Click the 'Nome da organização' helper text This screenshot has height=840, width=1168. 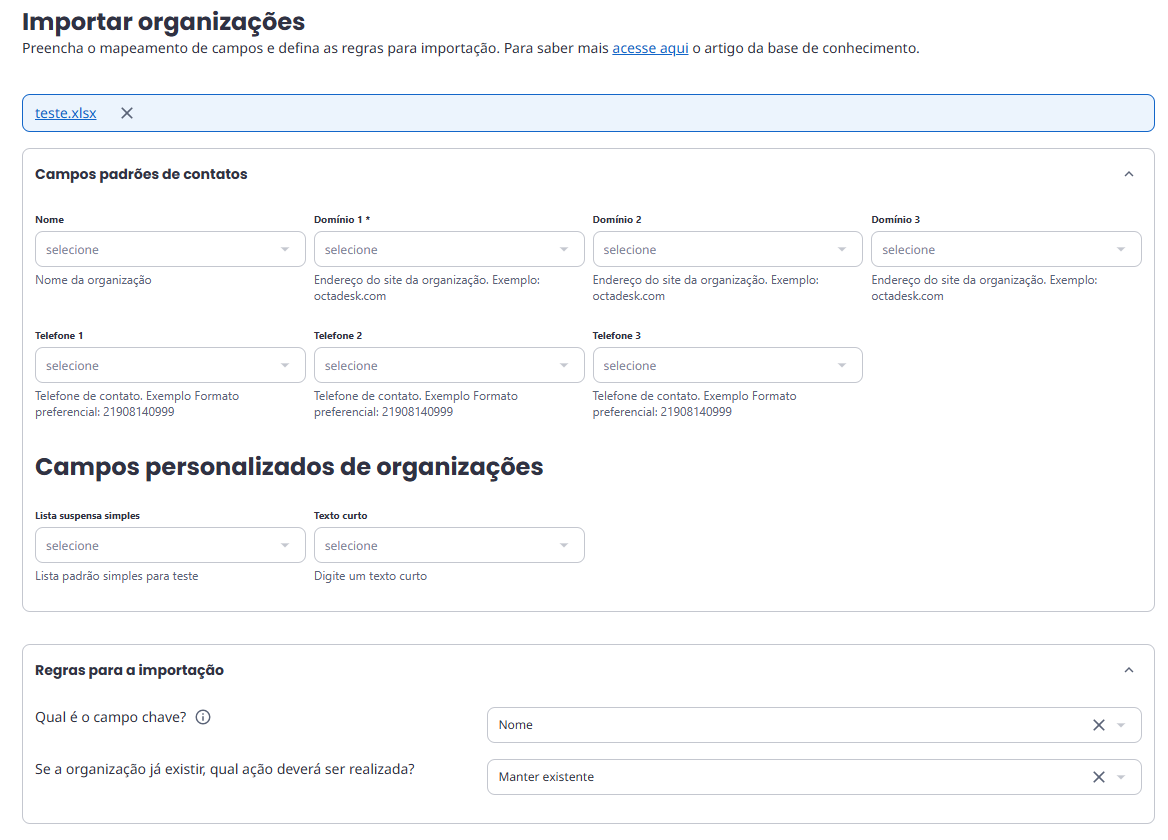(93, 280)
